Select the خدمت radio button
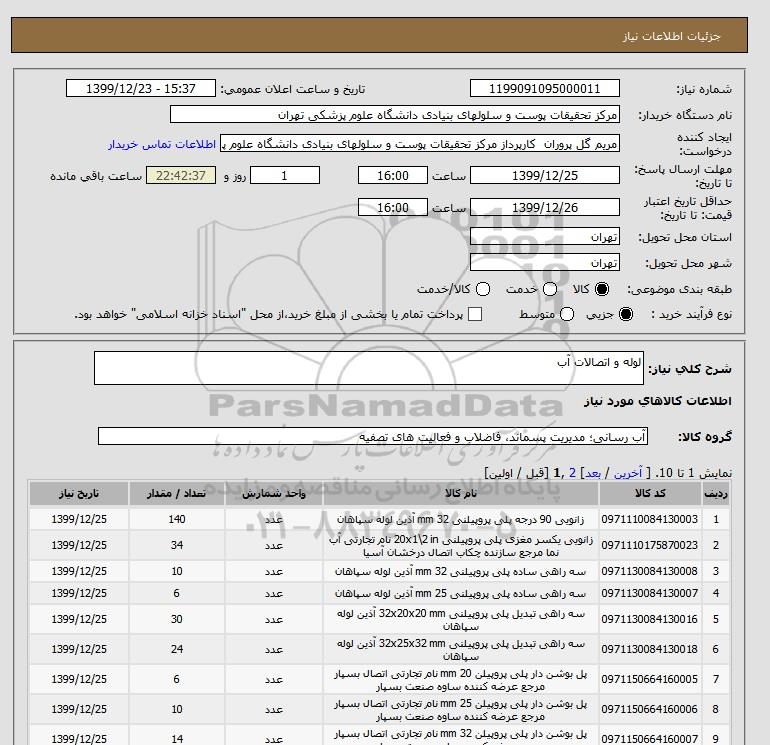This screenshot has height=745, width=770. pos(550,289)
